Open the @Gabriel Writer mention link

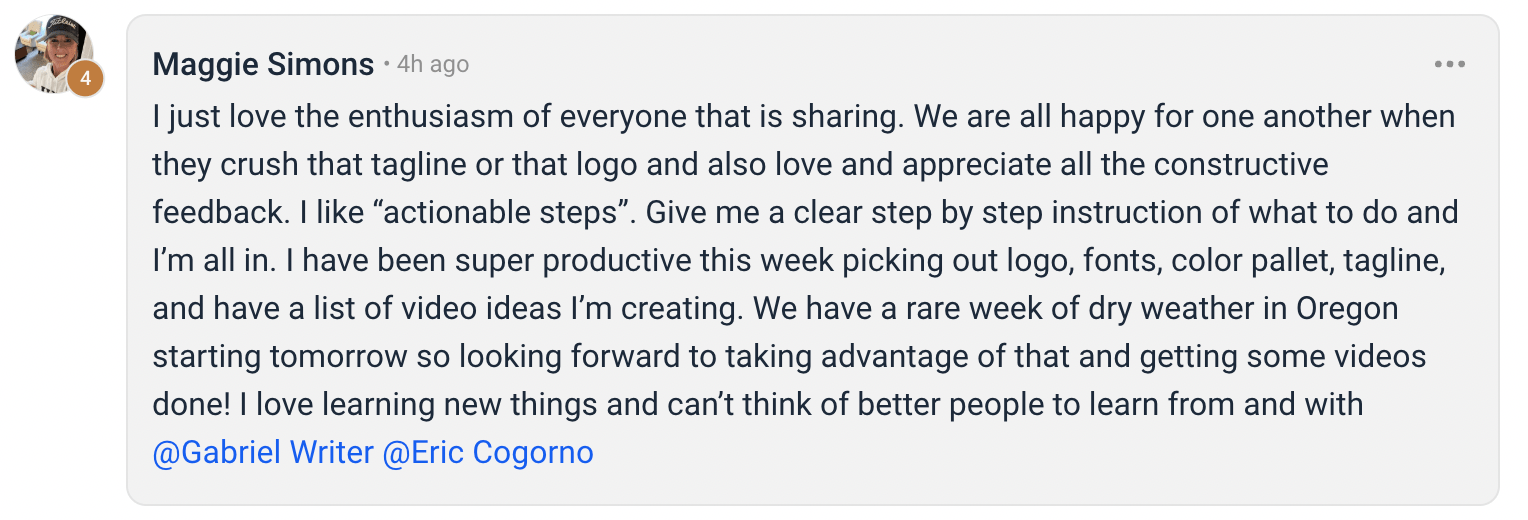pos(263,453)
